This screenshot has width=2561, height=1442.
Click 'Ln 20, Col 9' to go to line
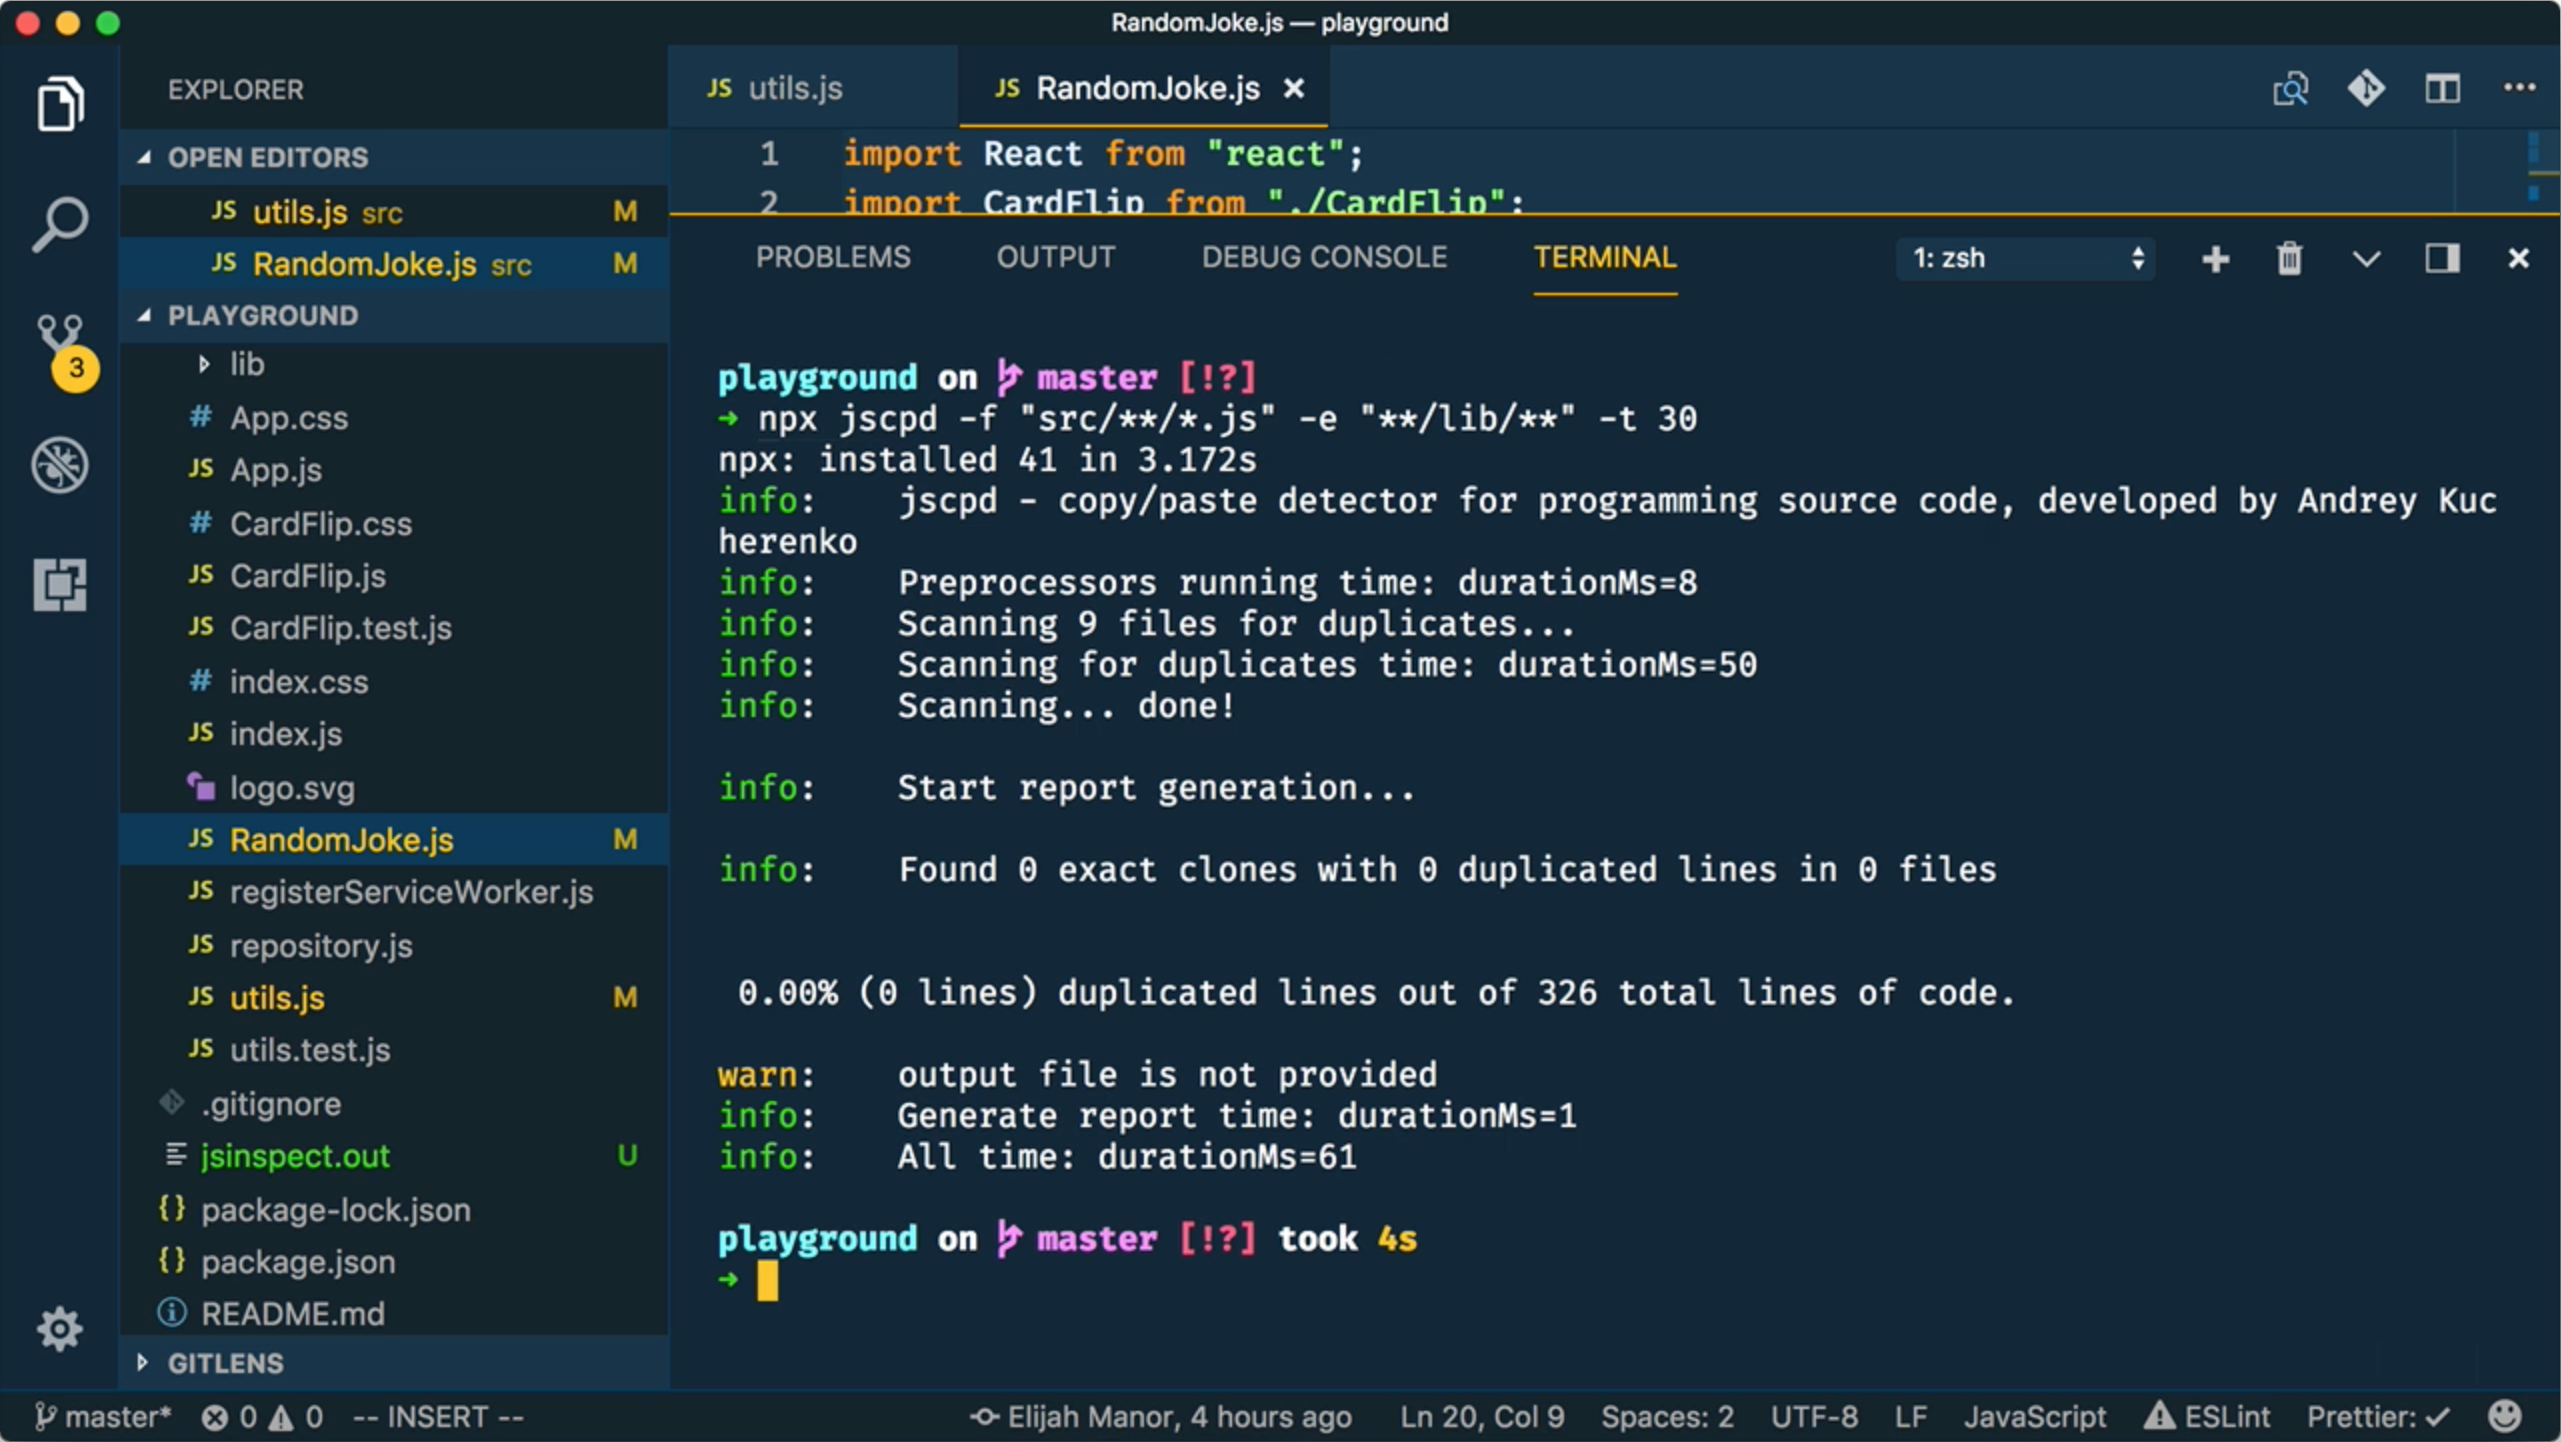(1481, 1416)
